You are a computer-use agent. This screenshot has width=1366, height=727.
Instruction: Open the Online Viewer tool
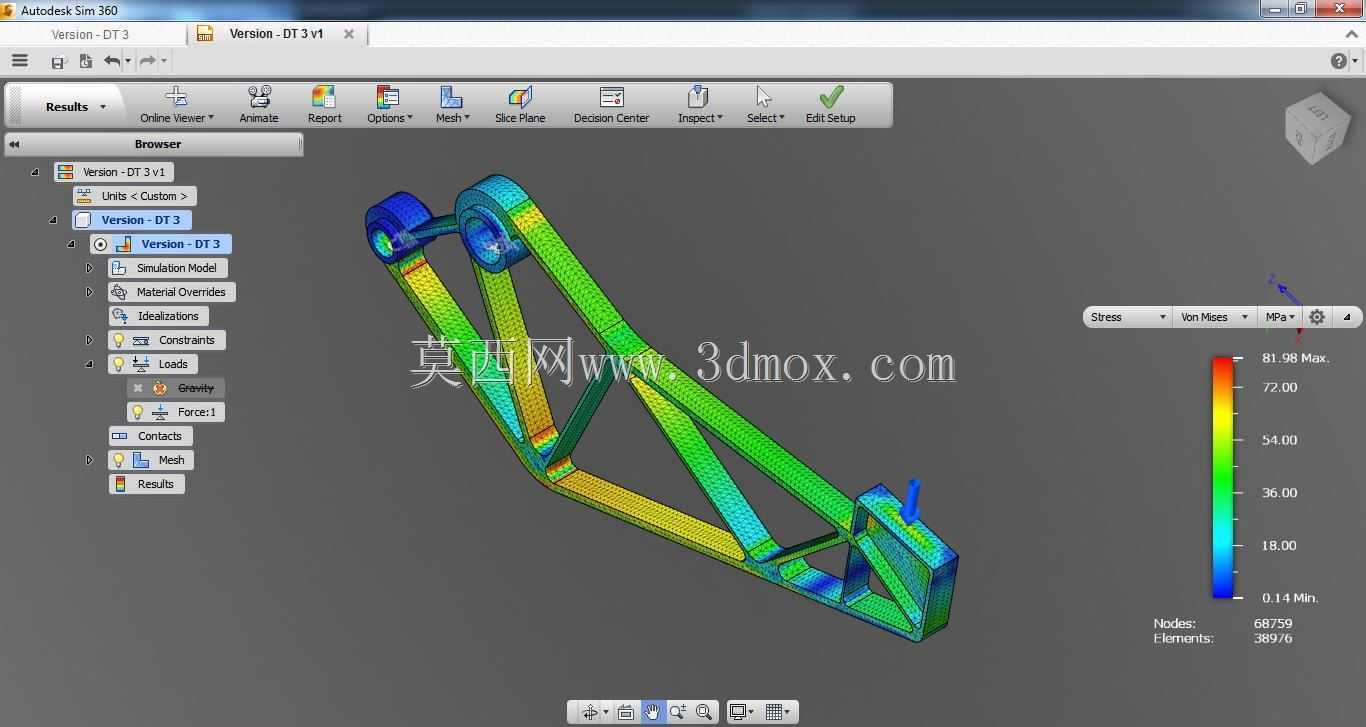click(177, 104)
